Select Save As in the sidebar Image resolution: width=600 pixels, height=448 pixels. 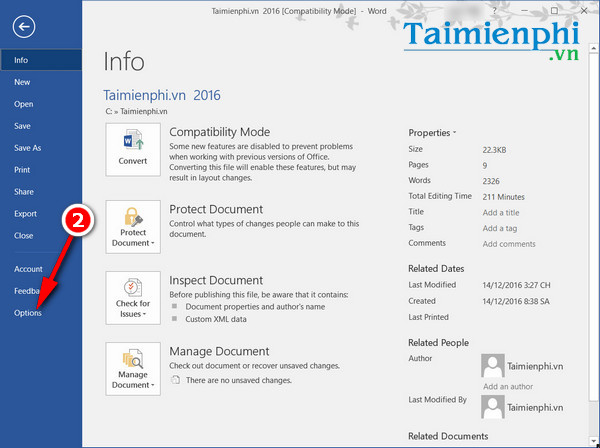(41, 148)
